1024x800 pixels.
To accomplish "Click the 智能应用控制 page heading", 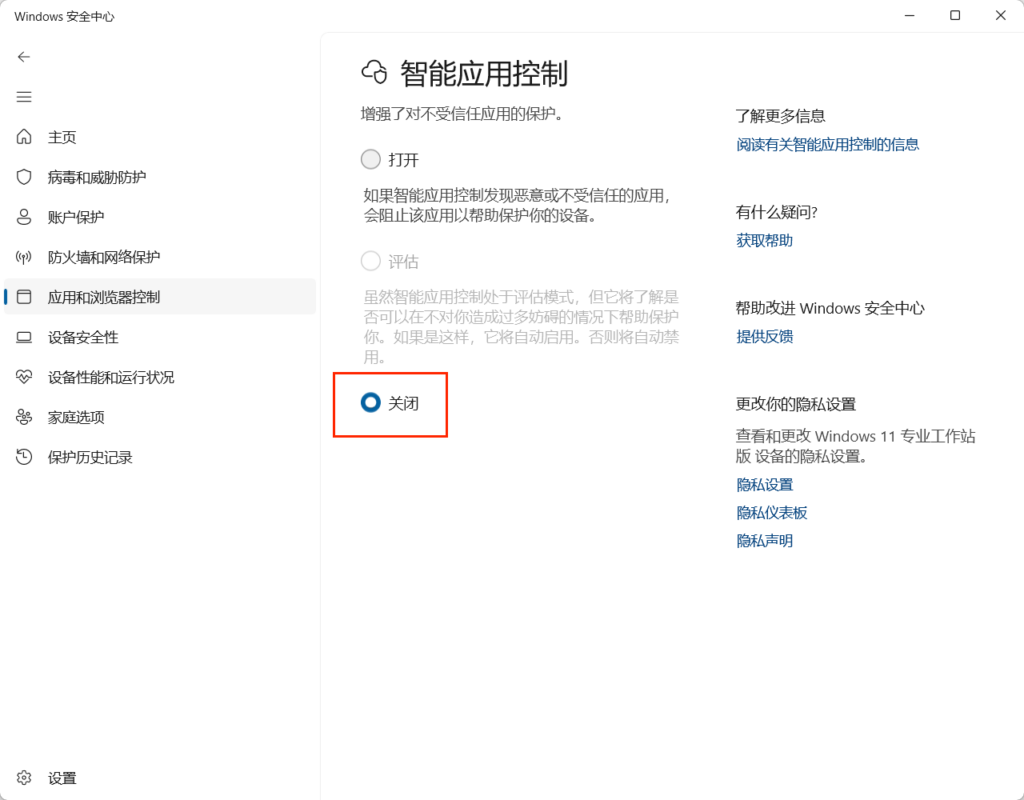I will coord(484,73).
